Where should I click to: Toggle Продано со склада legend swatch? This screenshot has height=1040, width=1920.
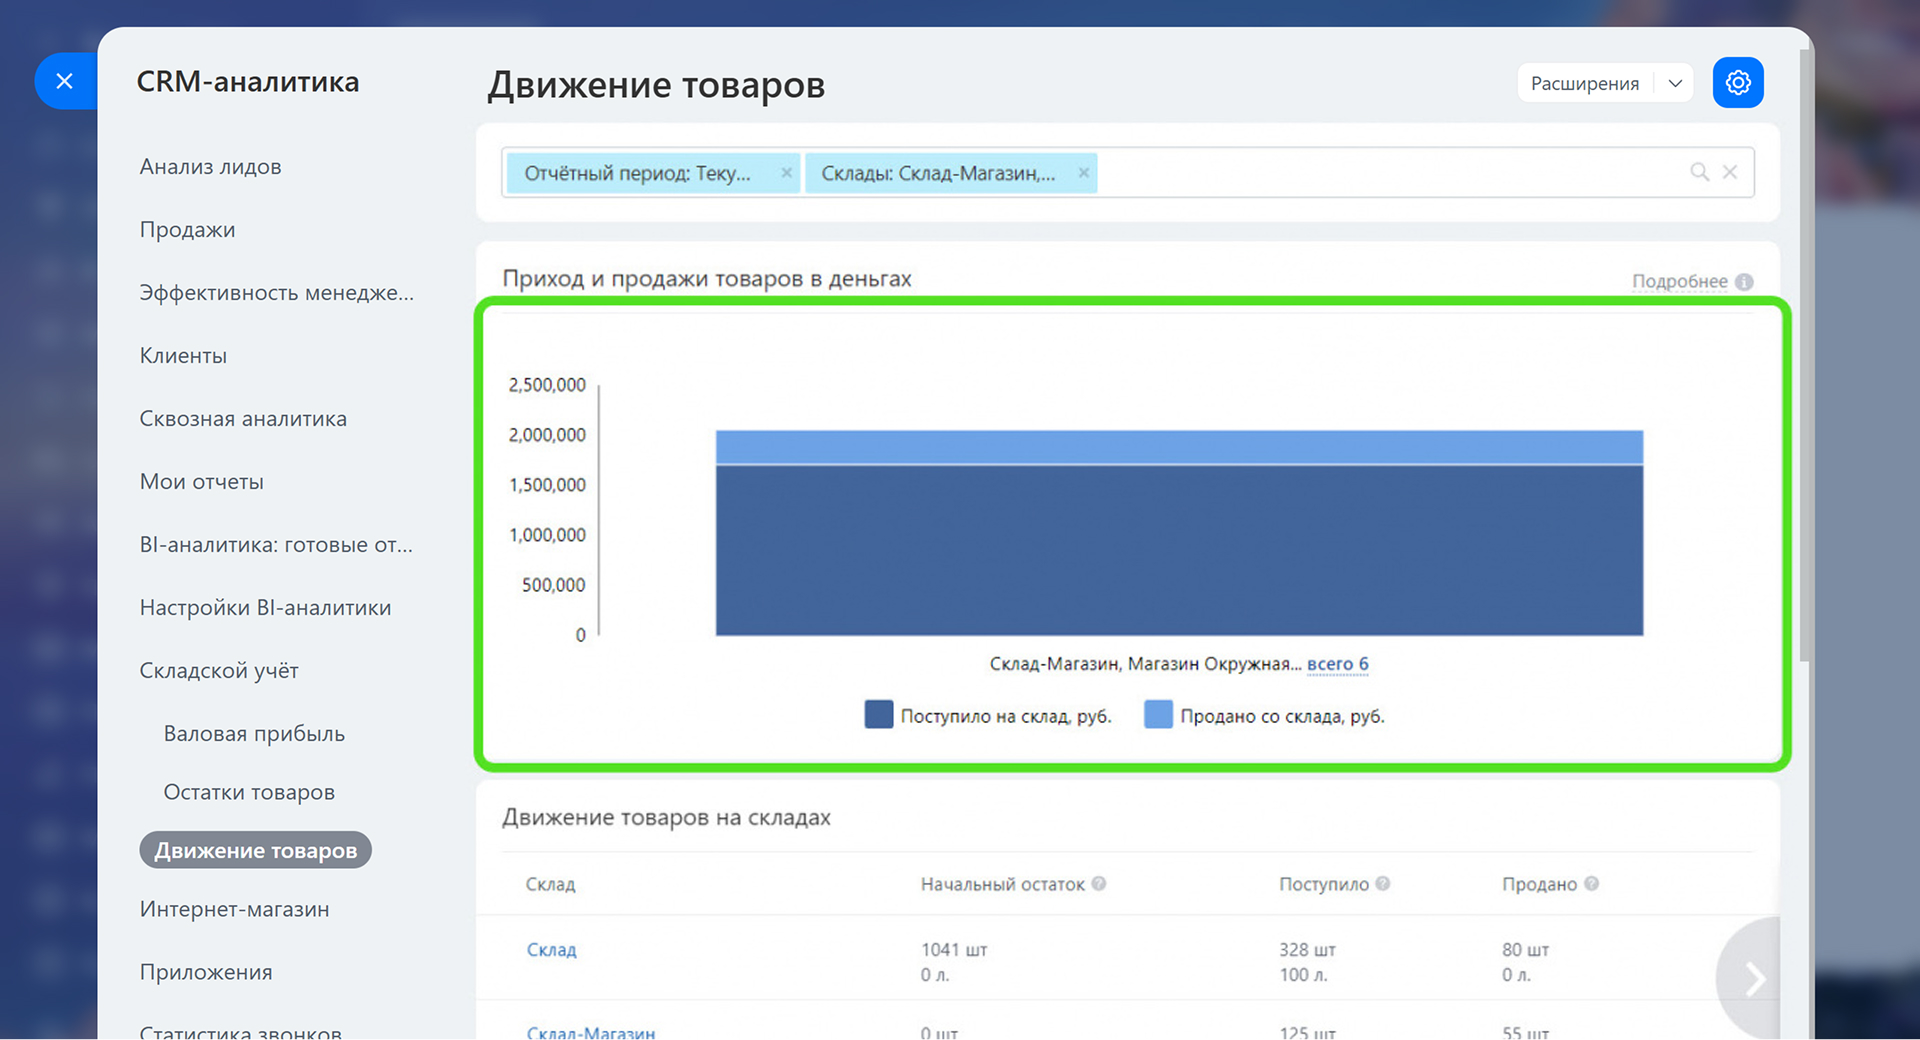pos(1158,715)
